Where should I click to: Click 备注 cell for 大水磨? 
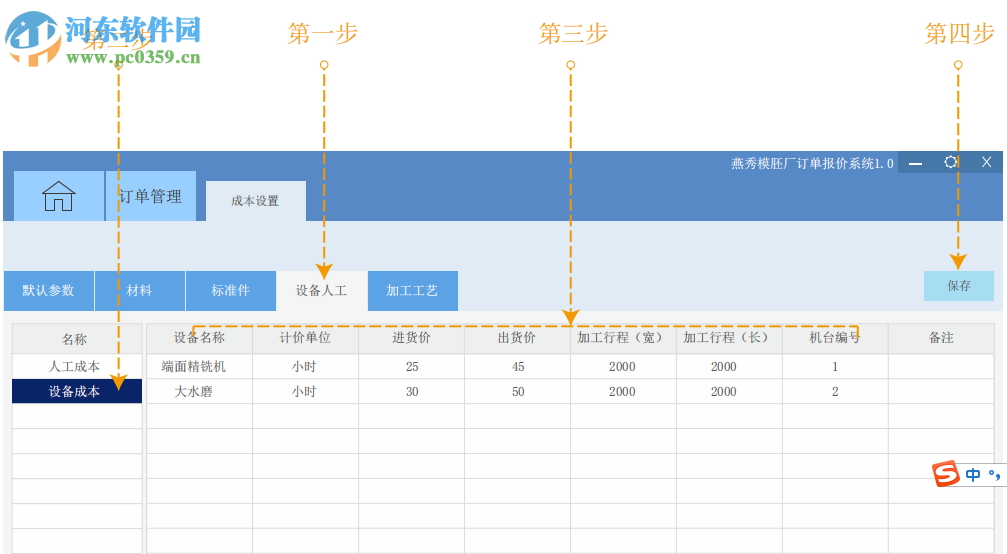[x=941, y=392]
